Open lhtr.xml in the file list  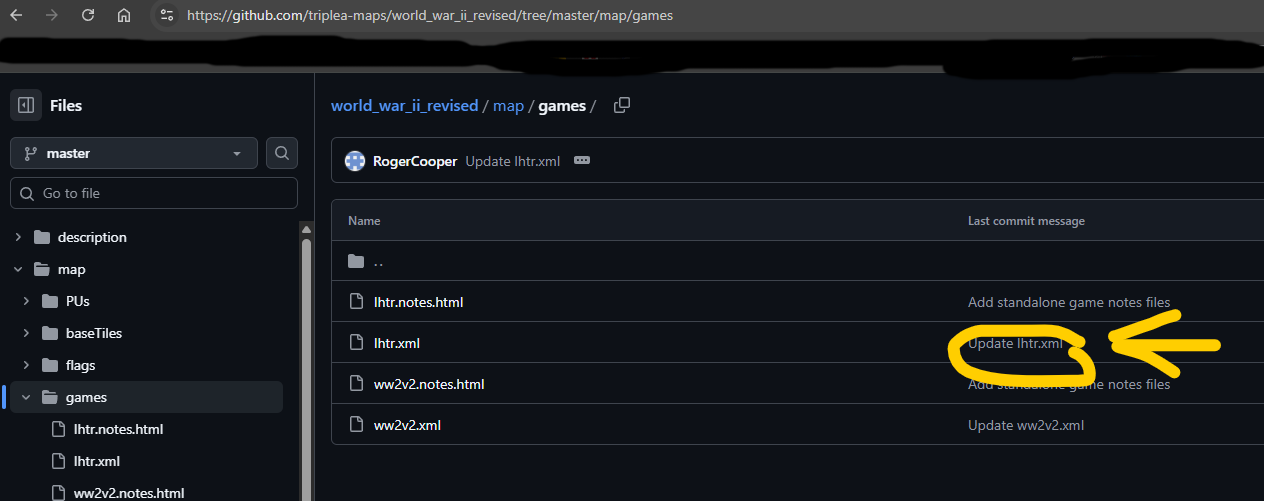tap(397, 343)
